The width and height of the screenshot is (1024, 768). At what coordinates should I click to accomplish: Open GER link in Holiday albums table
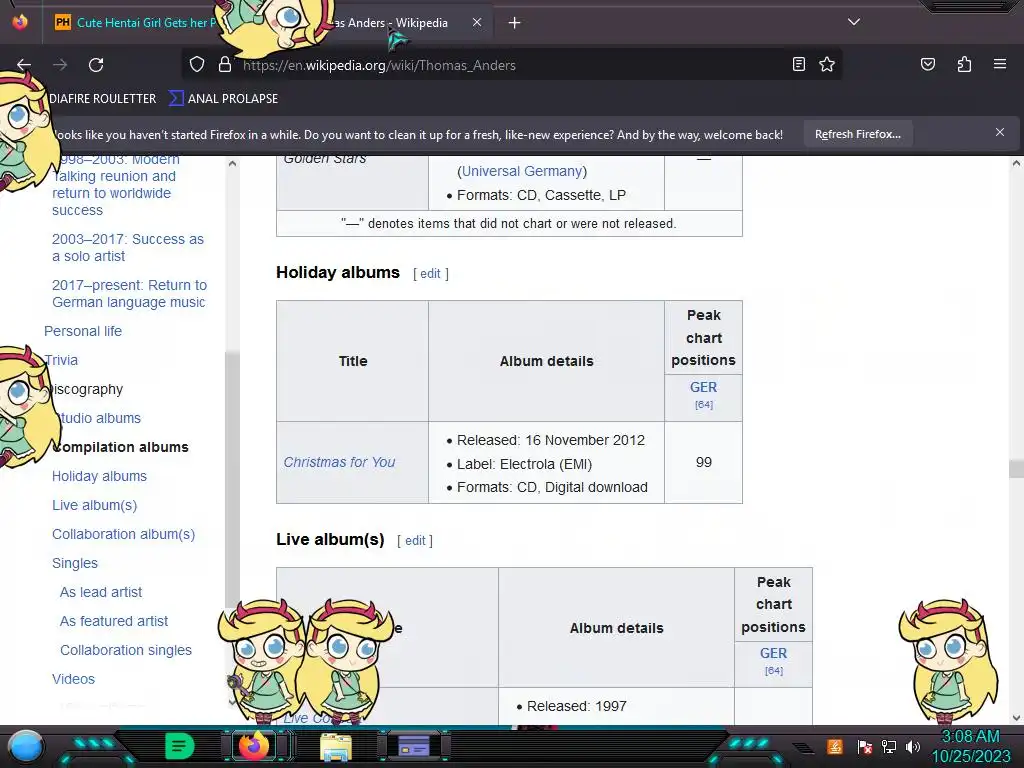pyautogui.click(x=703, y=387)
